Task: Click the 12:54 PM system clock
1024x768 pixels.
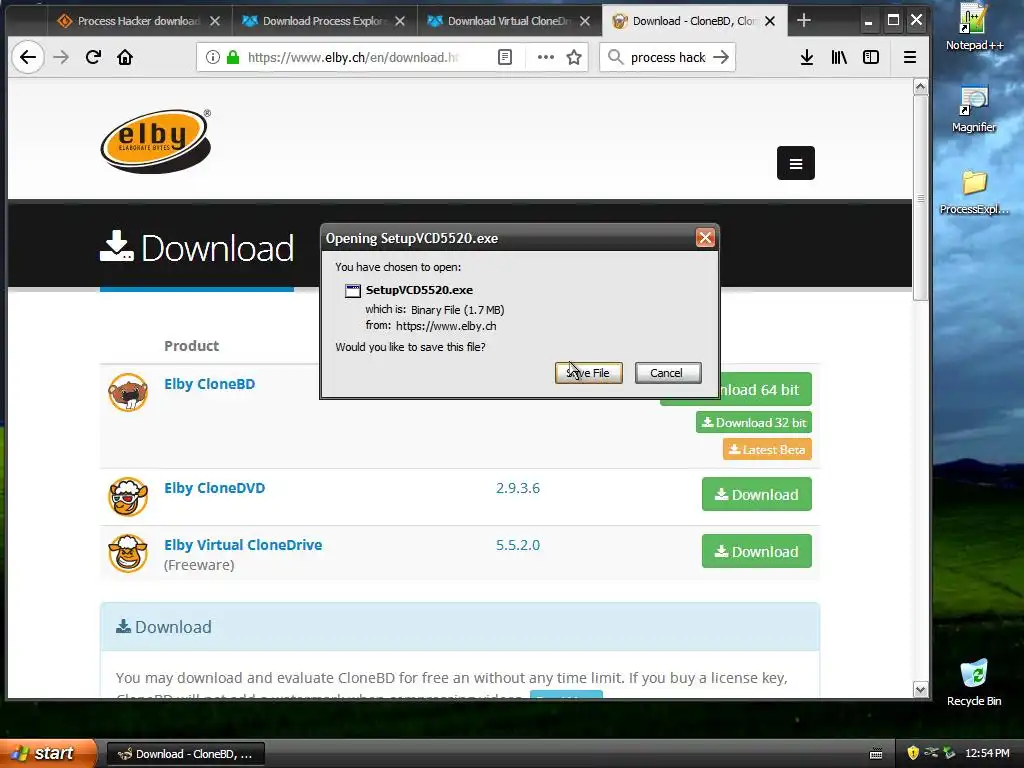Action: [987, 754]
